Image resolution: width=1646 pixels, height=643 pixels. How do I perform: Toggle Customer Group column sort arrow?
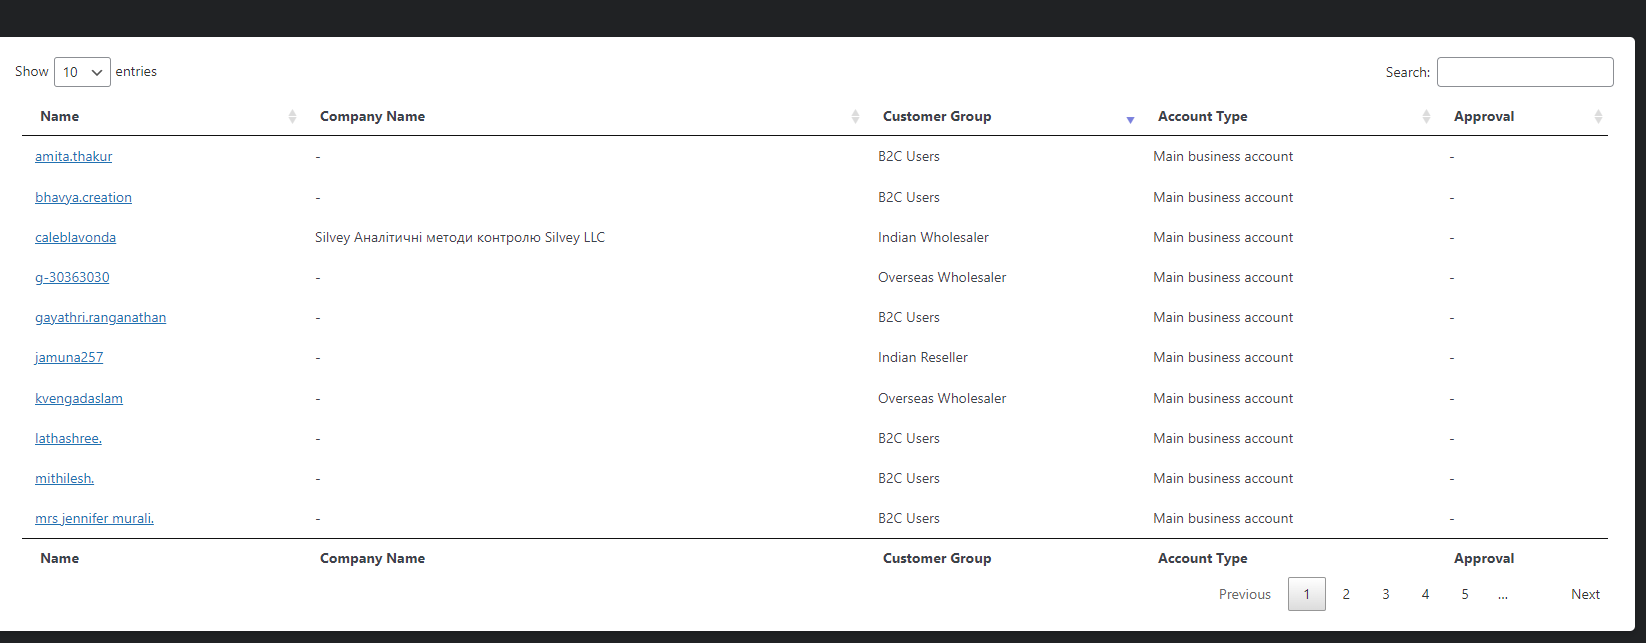click(1130, 118)
